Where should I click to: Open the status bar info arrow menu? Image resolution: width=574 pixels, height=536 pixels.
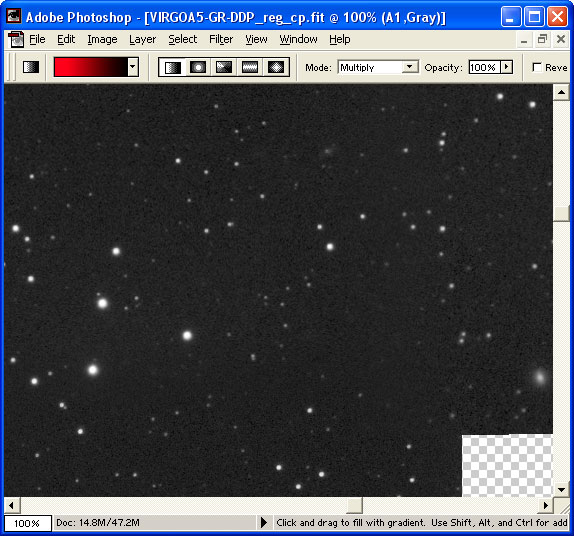coord(264,522)
